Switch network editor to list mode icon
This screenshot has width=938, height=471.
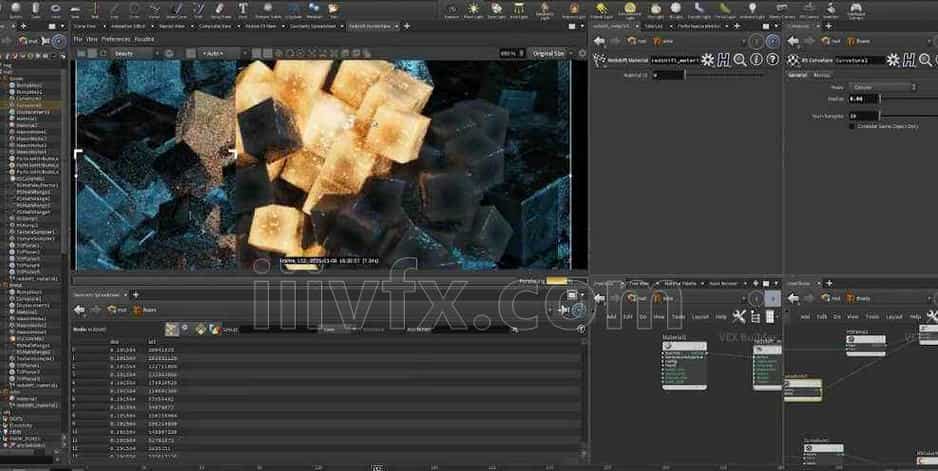coord(755,317)
